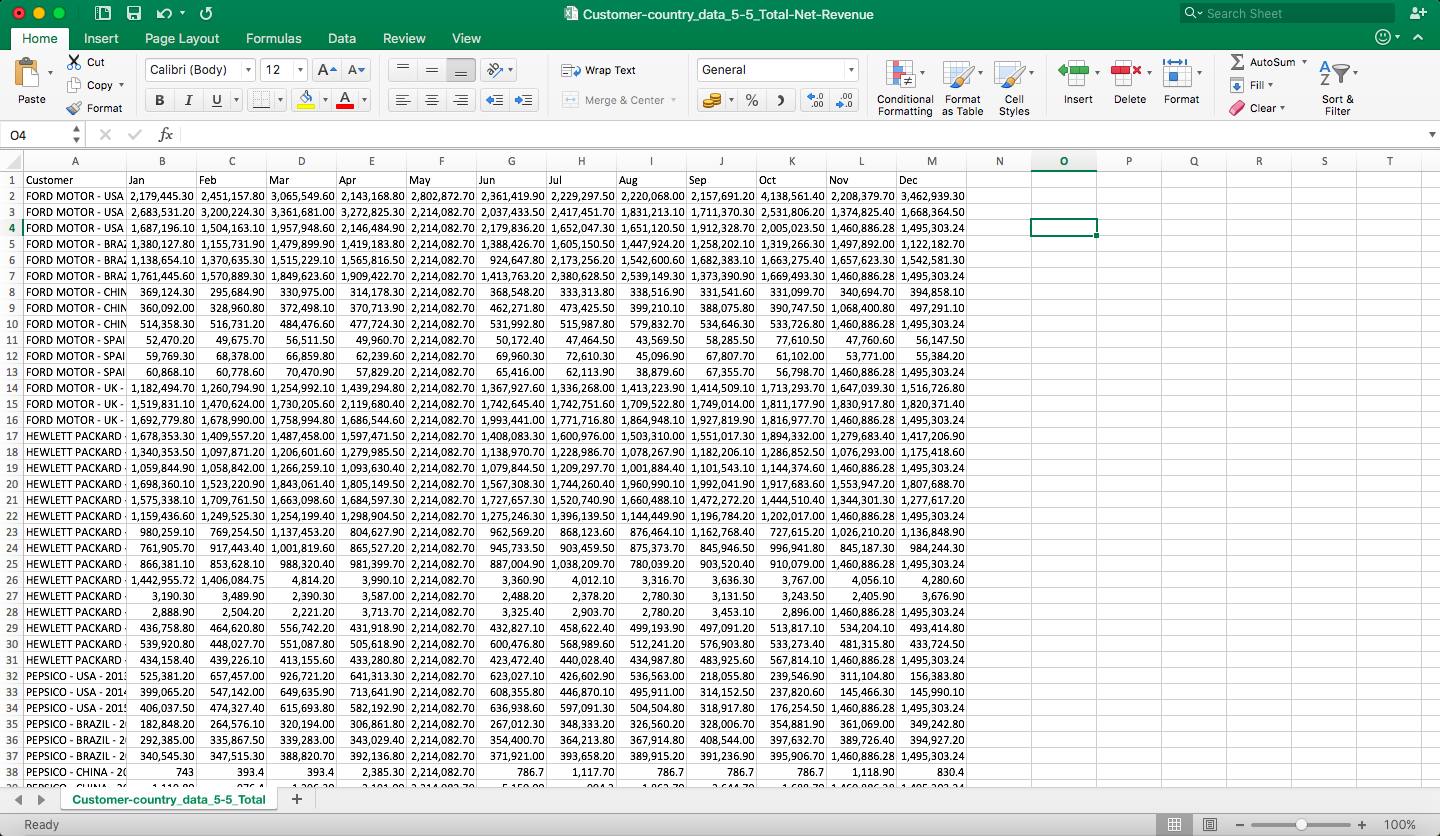Click Sort & Filter icon
The height and width of the screenshot is (836, 1440).
click(1335, 73)
